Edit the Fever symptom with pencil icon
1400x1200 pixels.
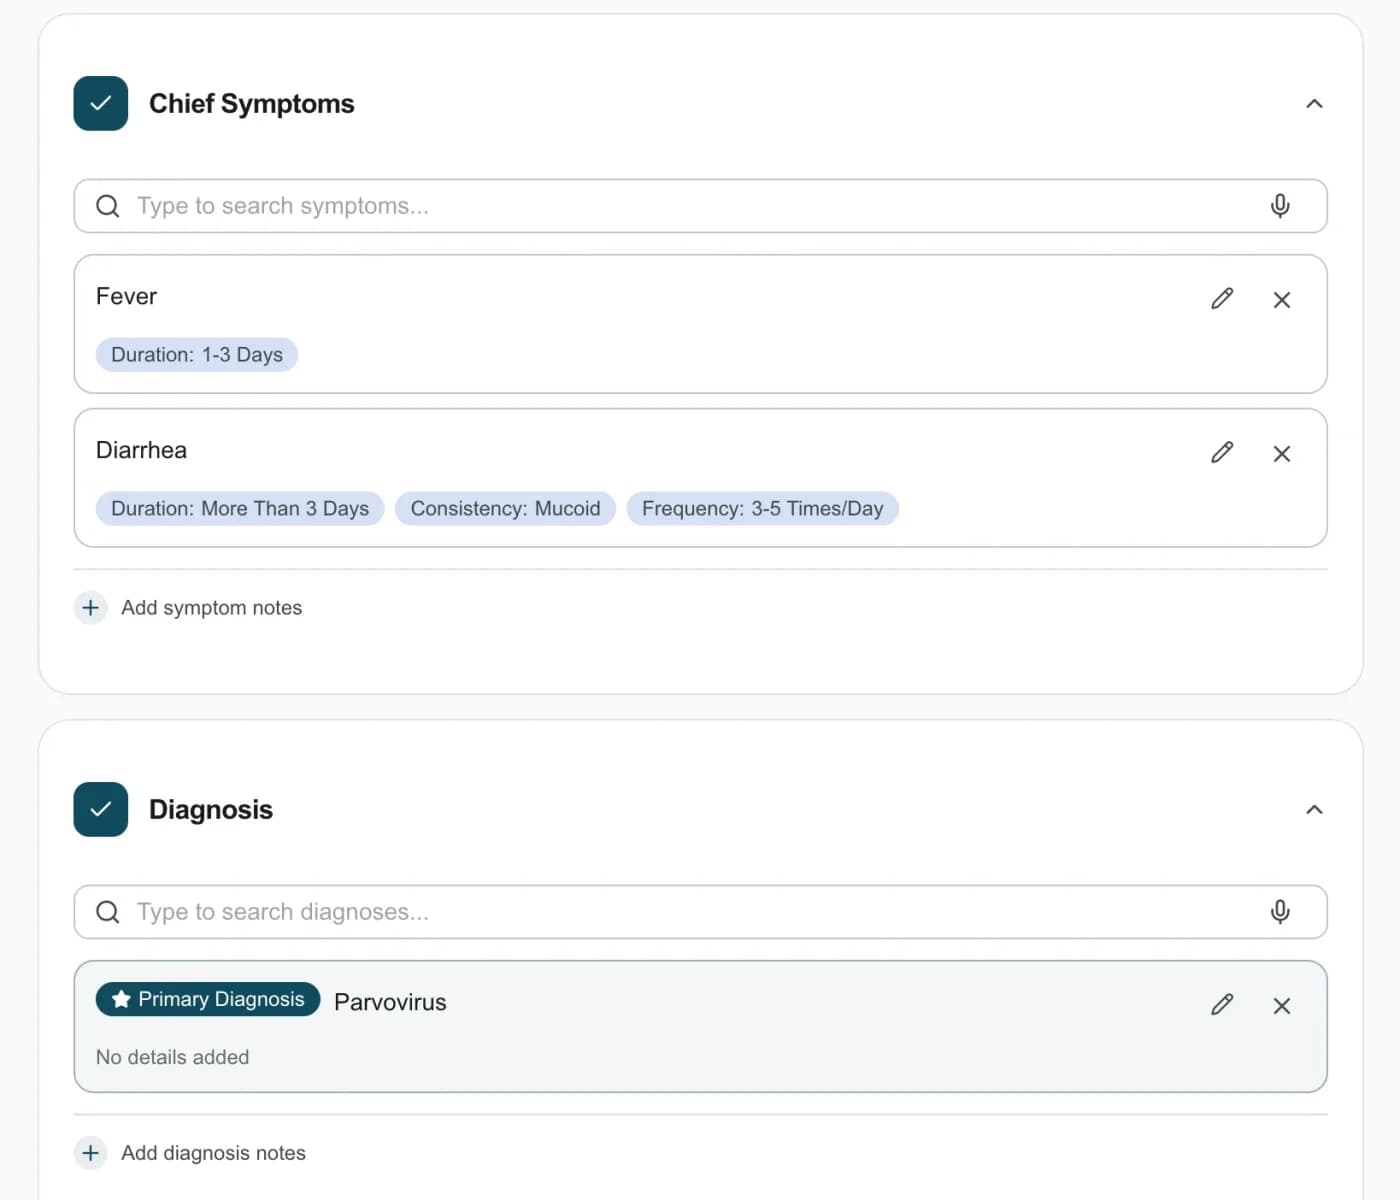coord(1222,299)
